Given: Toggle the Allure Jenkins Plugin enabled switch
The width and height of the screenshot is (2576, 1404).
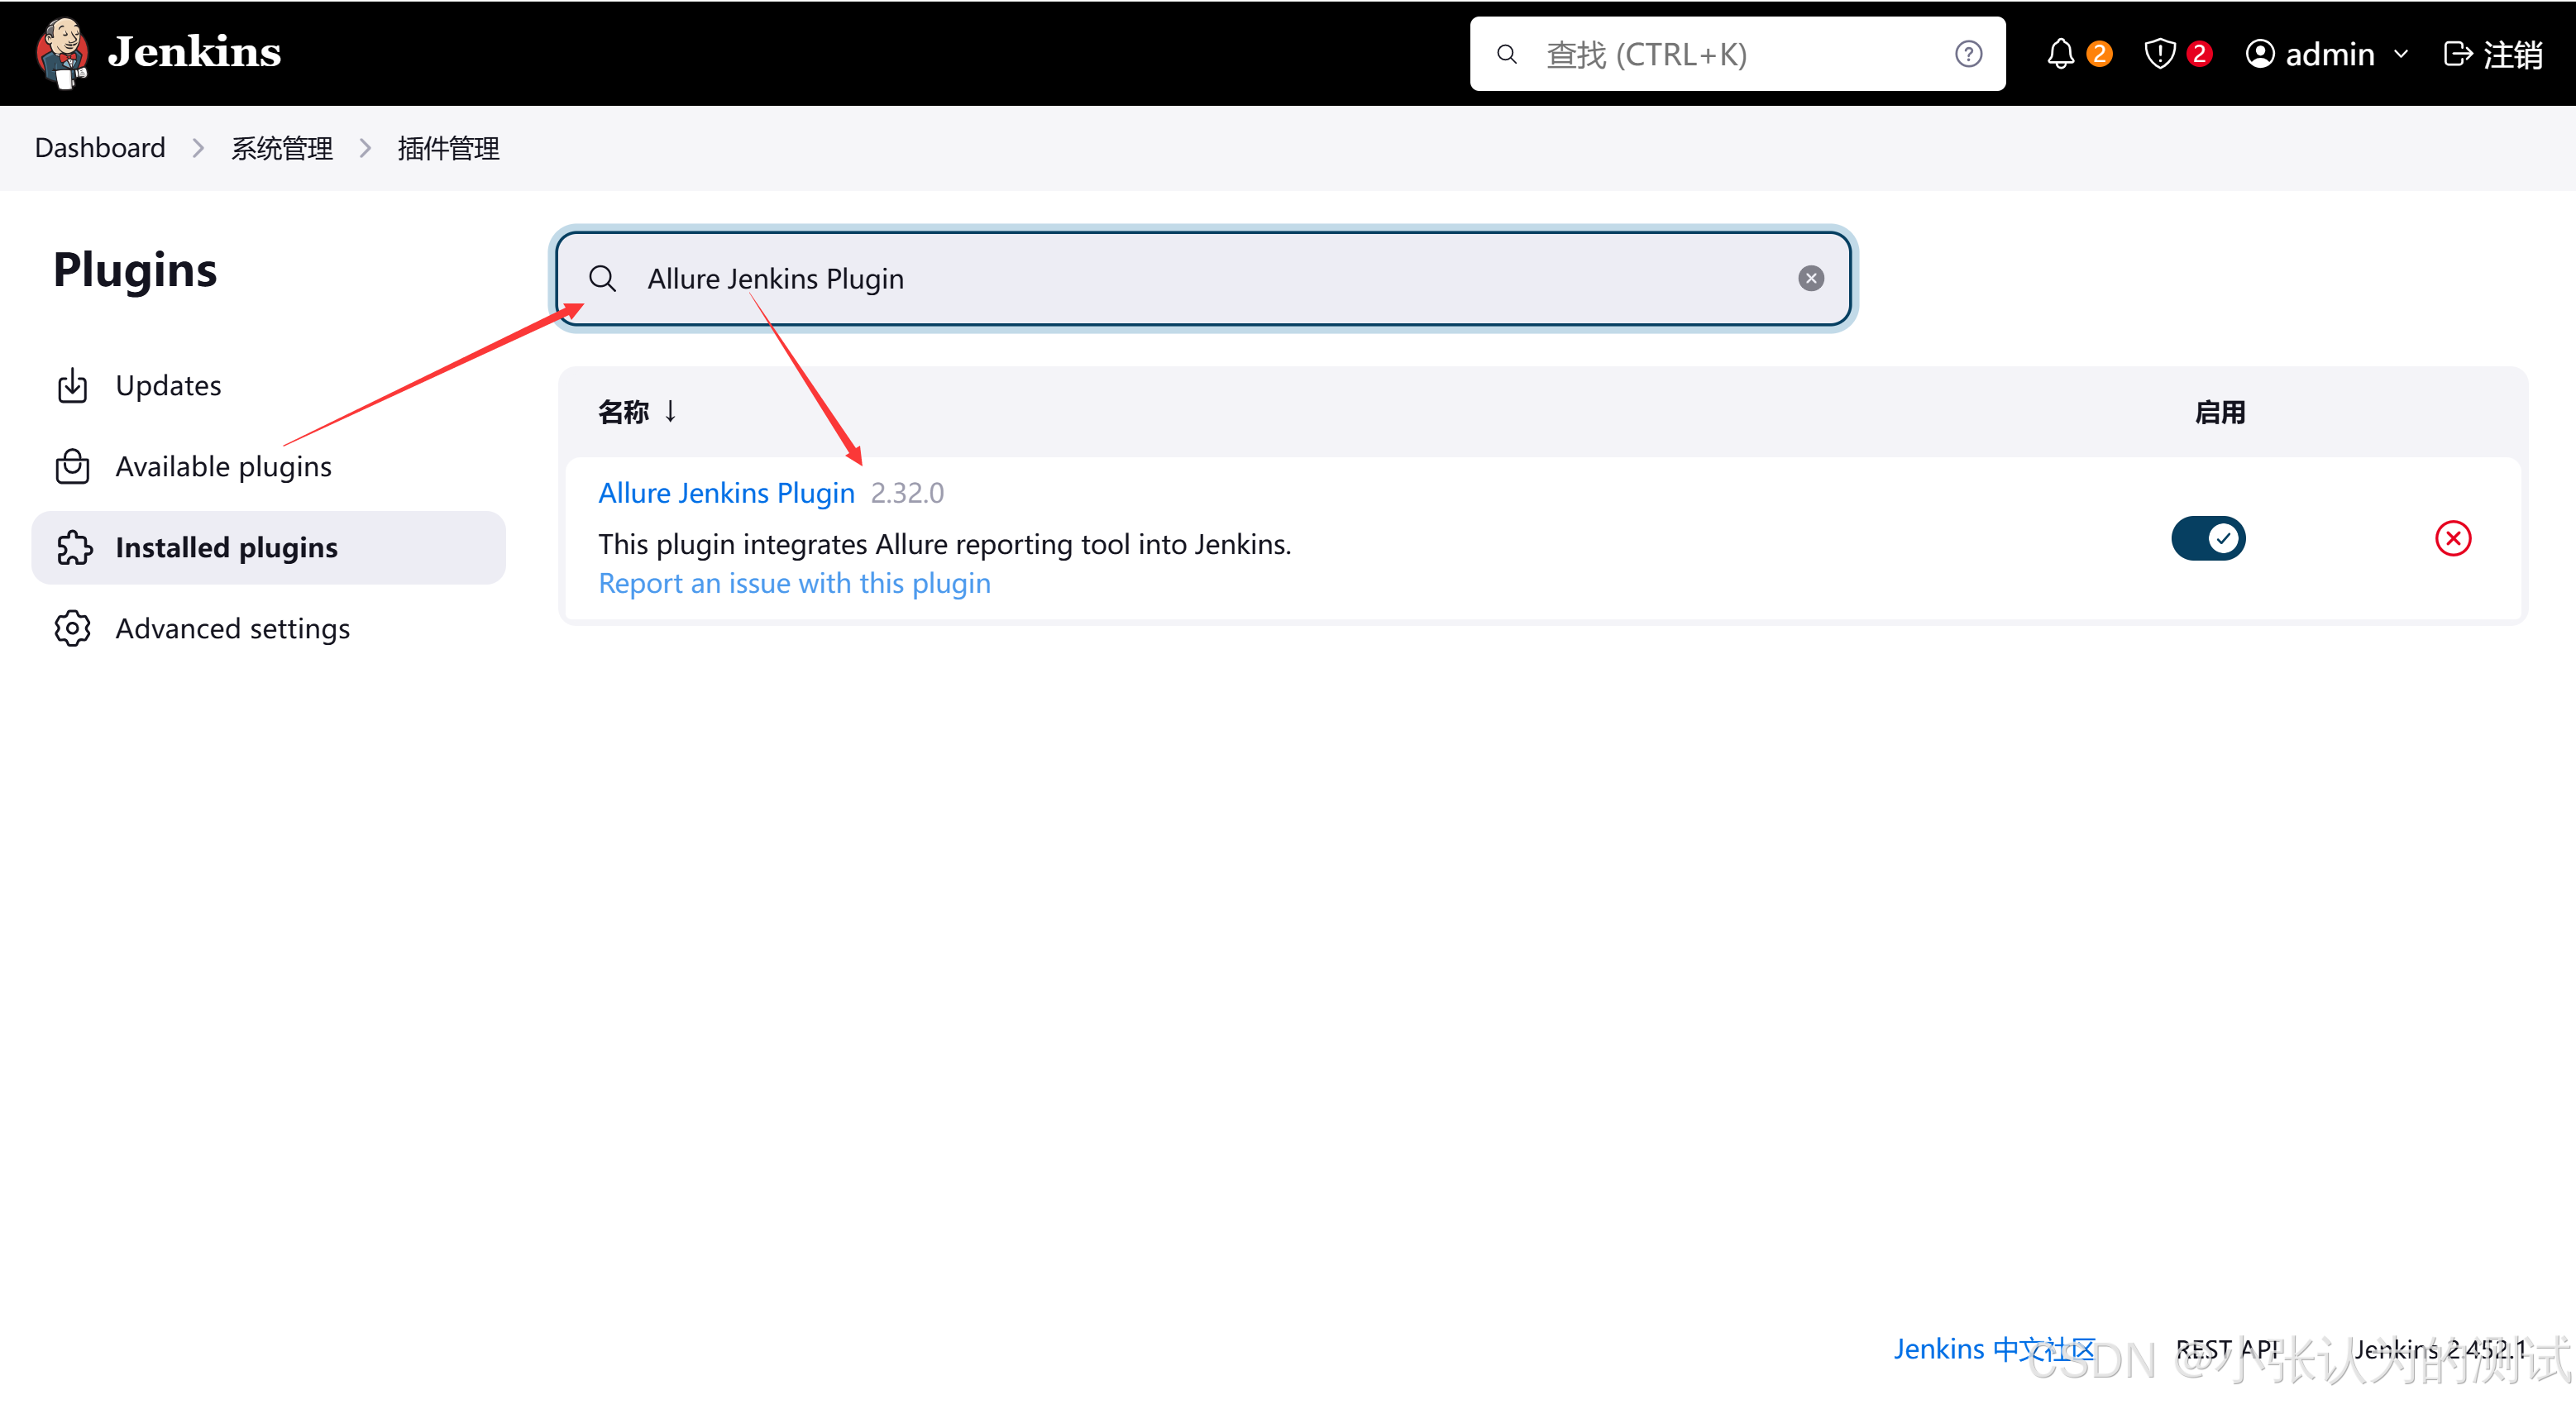Looking at the screenshot, I should (2208, 538).
